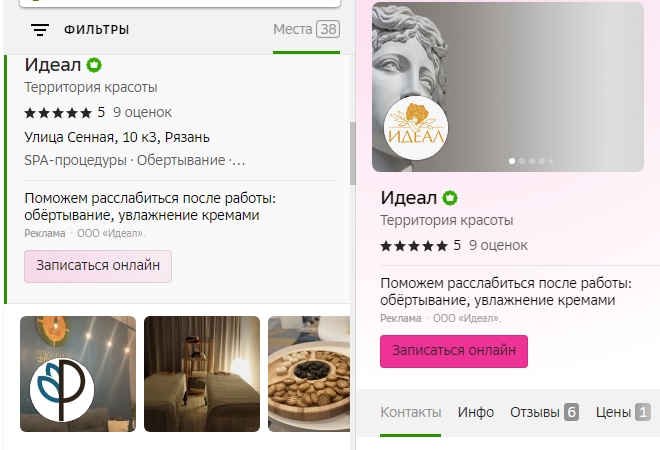
Task: Click bright pink Записаться онлайн button
Action: tap(454, 351)
